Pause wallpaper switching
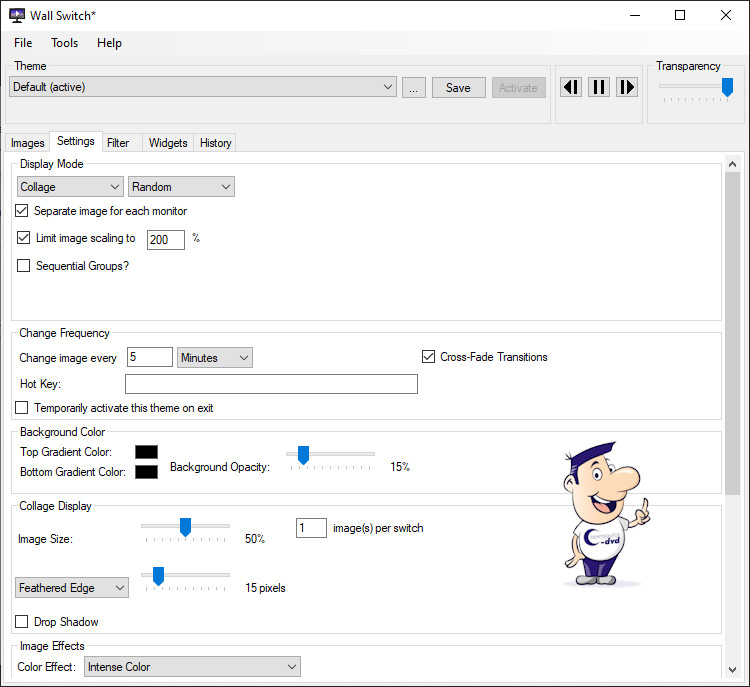This screenshot has width=750, height=687. pos(599,87)
